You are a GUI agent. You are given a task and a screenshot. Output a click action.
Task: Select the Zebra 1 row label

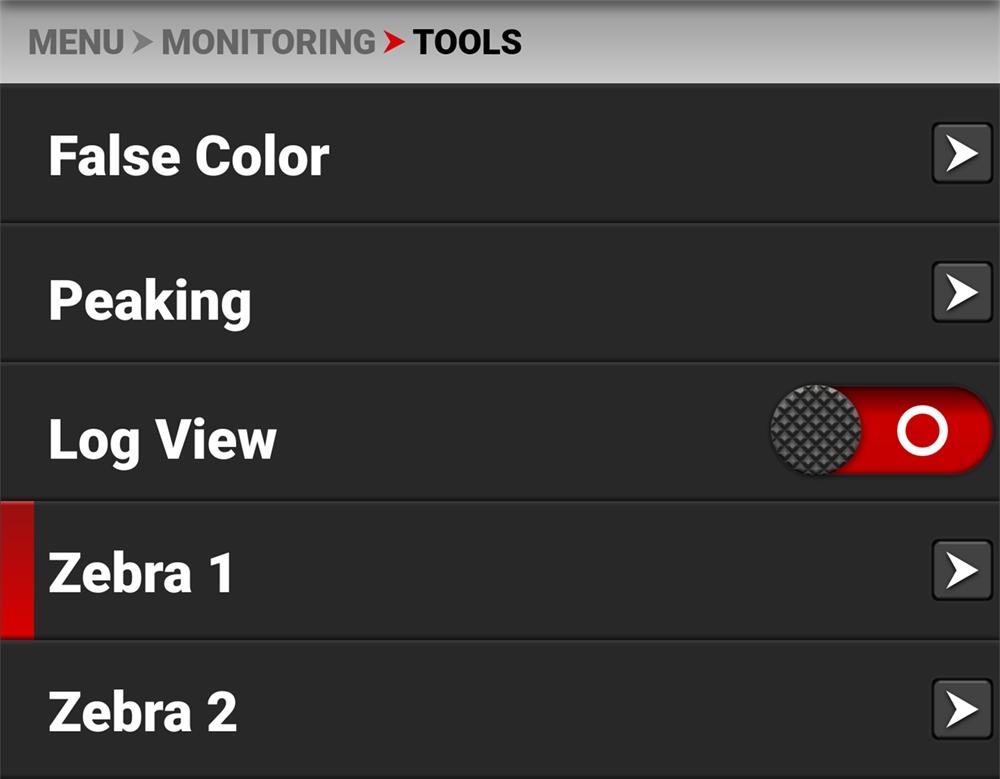point(140,573)
